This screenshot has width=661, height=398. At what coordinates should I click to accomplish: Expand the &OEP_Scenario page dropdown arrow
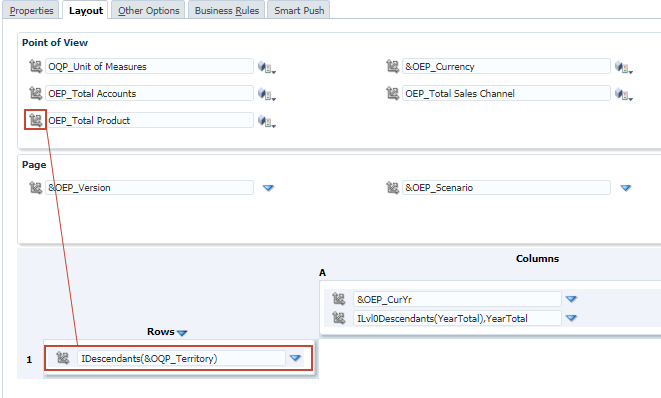626,188
